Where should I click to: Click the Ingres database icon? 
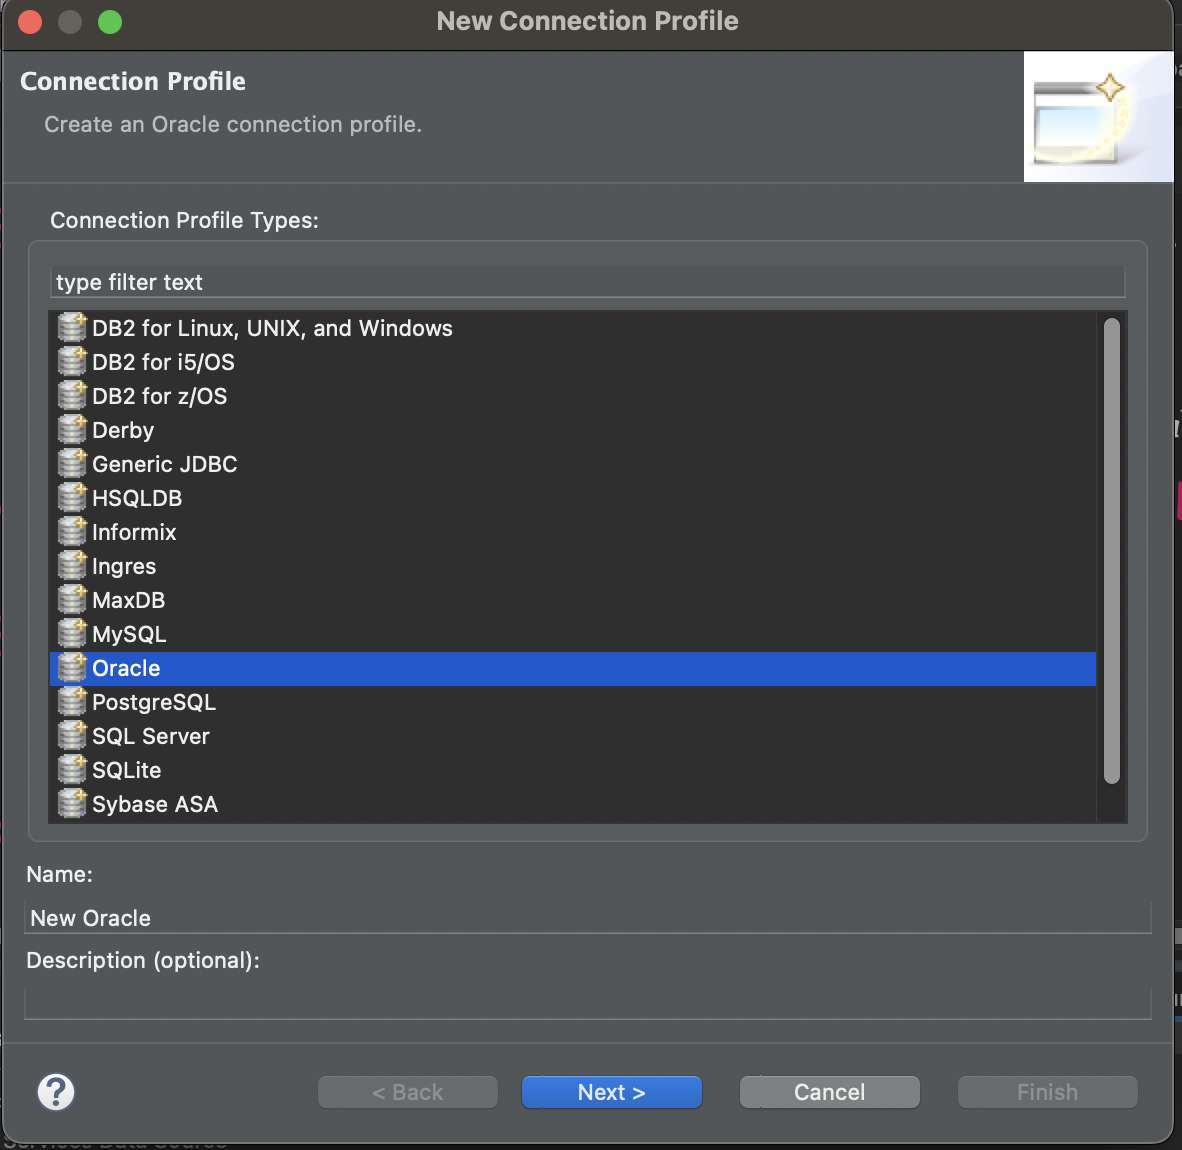(72, 565)
